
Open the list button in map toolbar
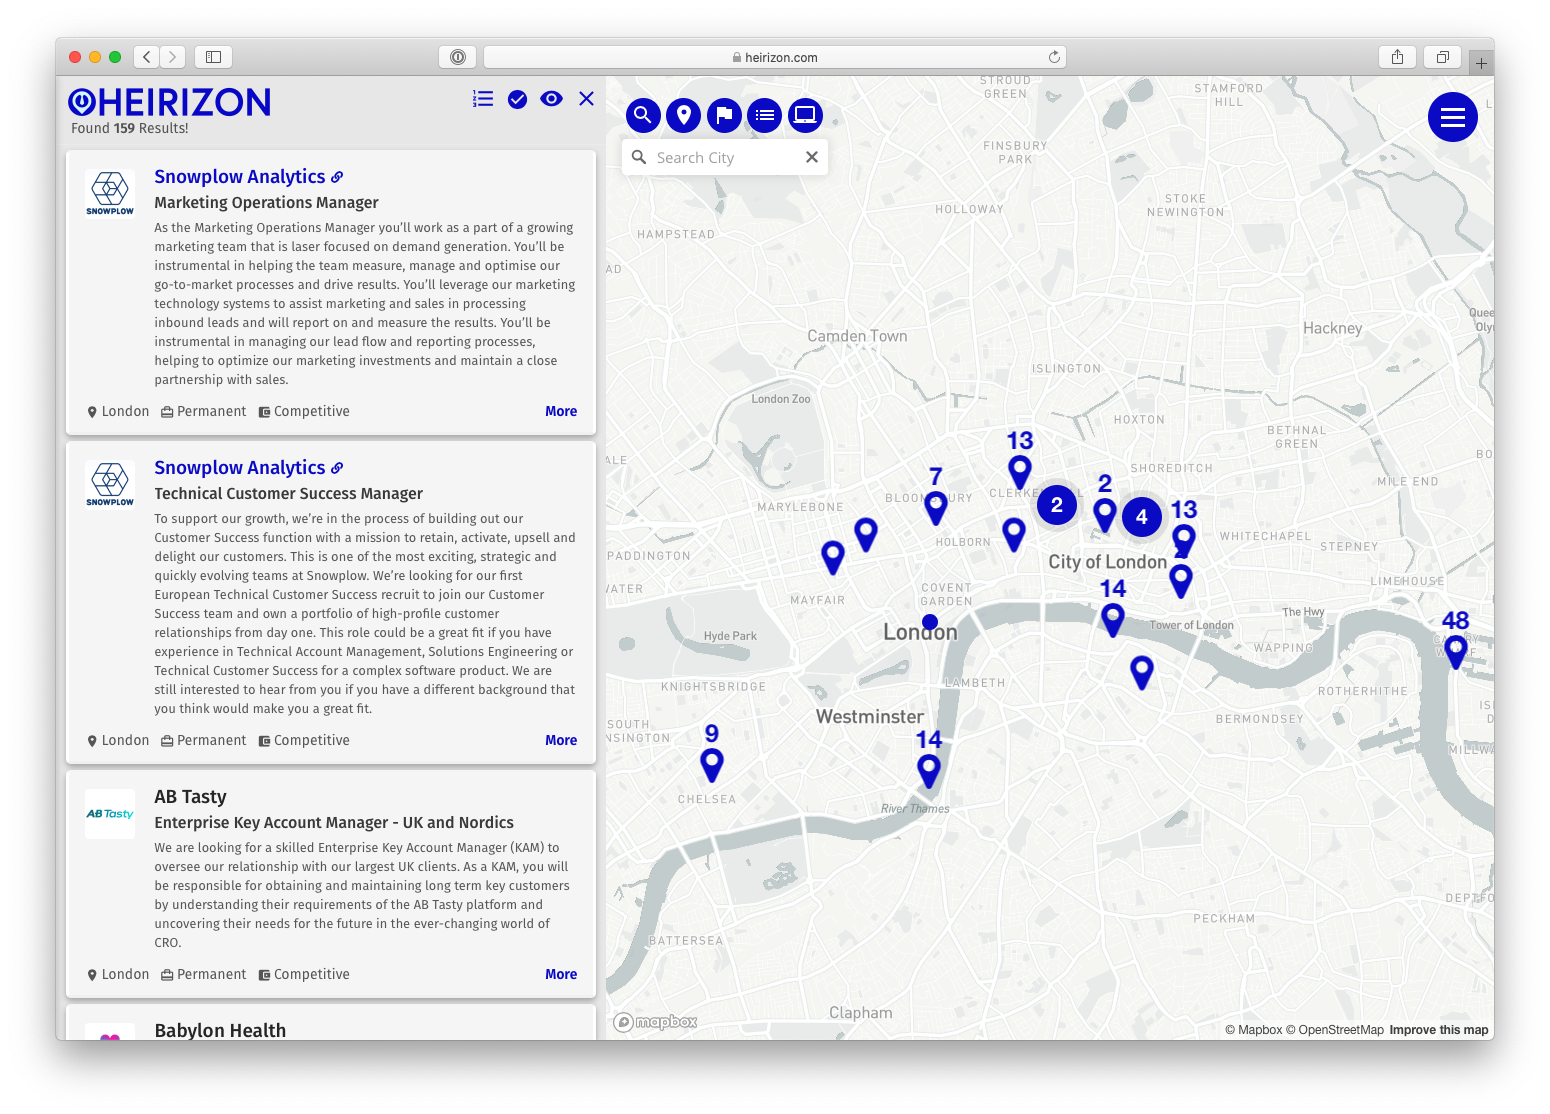(765, 115)
